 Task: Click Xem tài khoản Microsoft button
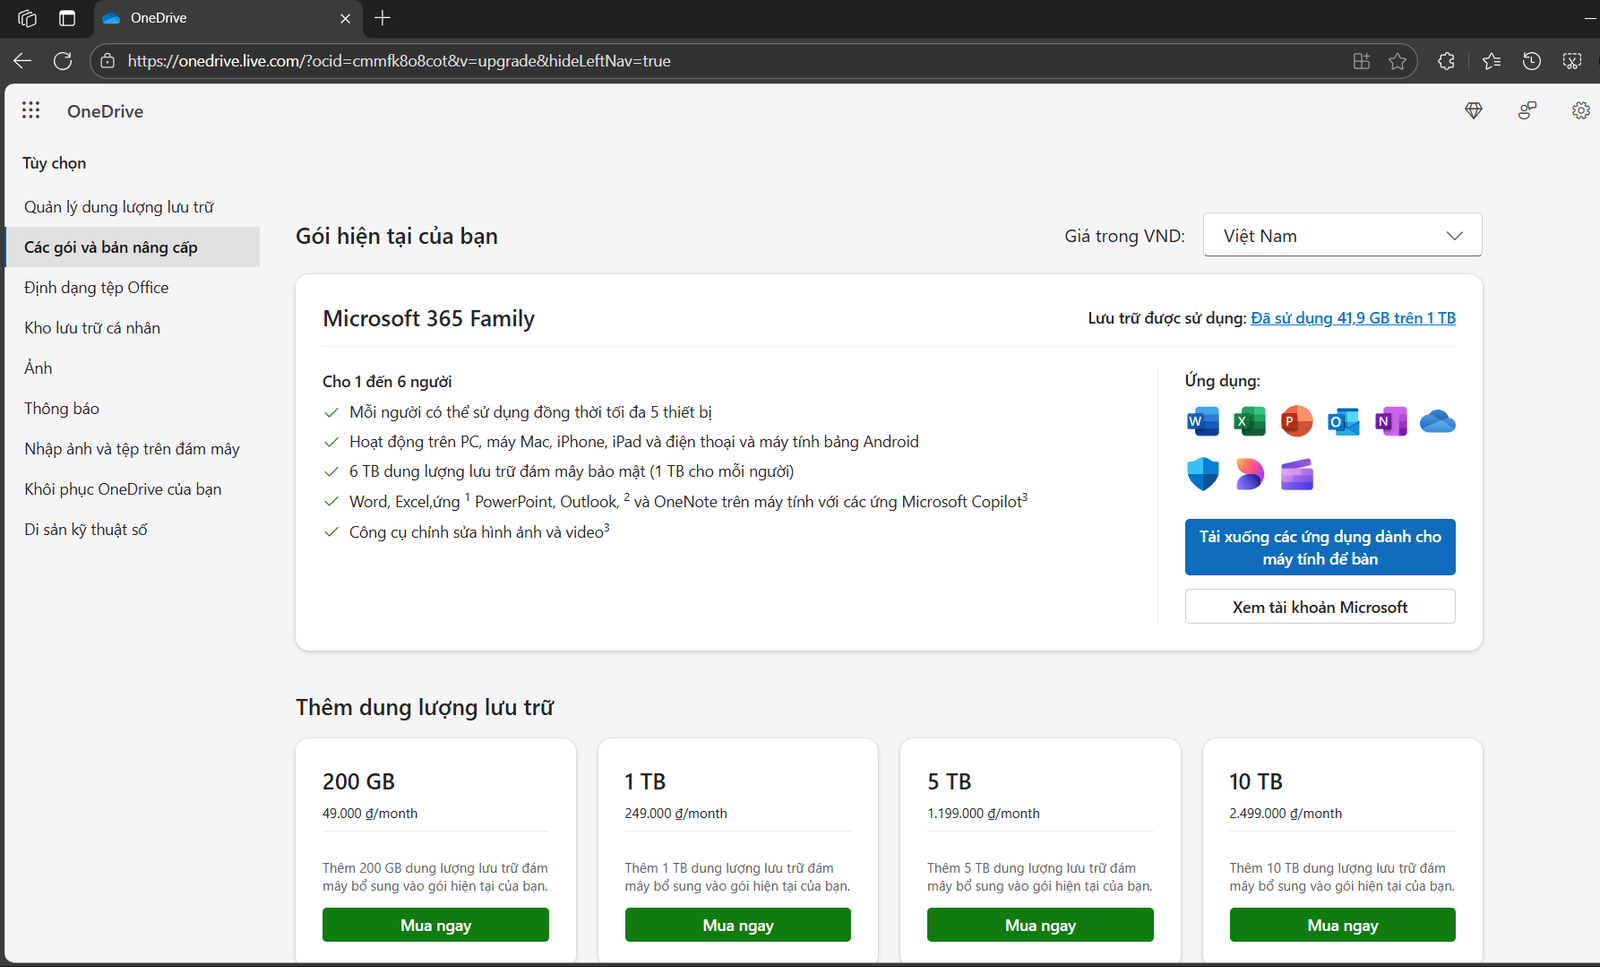click(x=1320, y=607)
